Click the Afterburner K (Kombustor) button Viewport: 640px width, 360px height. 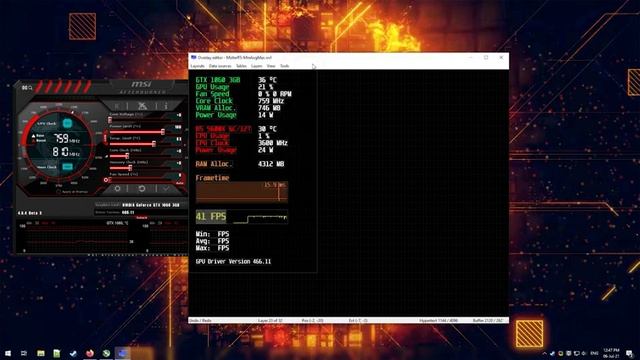click(118, 106)
